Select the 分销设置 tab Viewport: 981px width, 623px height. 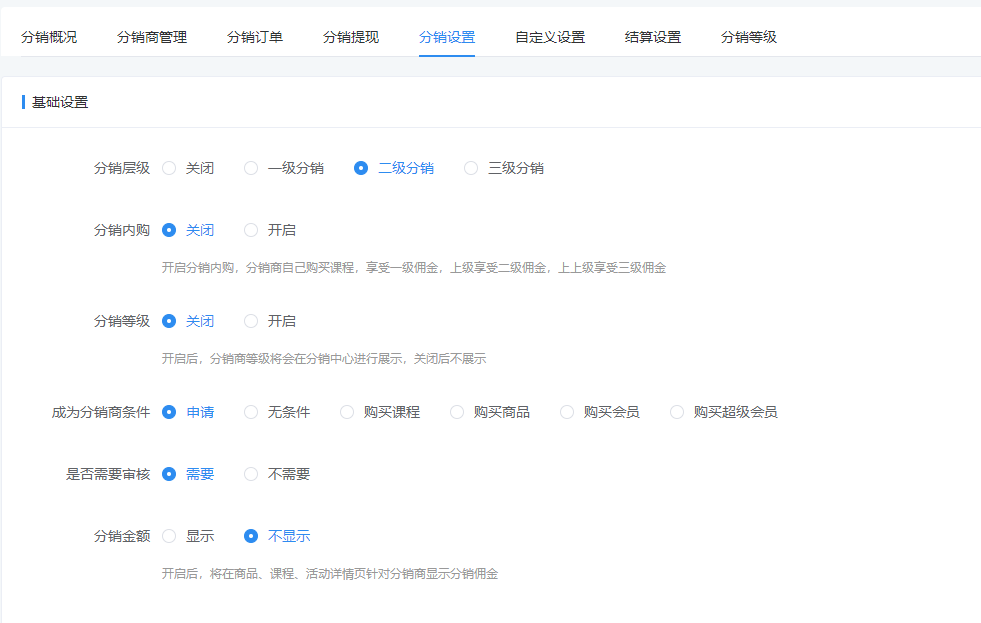click(x=447, y=38)
